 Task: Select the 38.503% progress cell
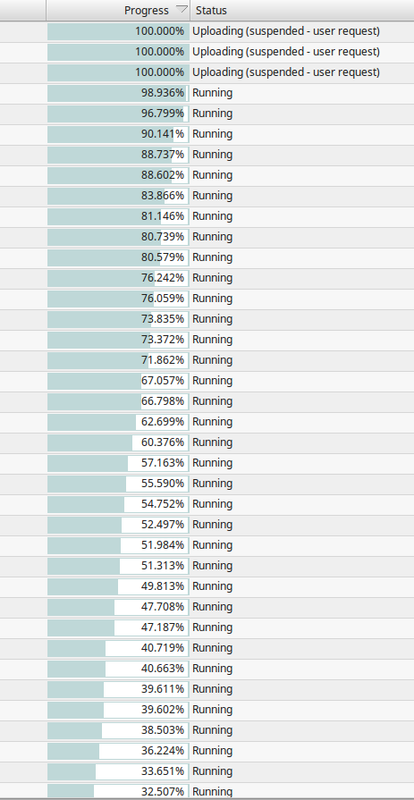tap(118, 730)
